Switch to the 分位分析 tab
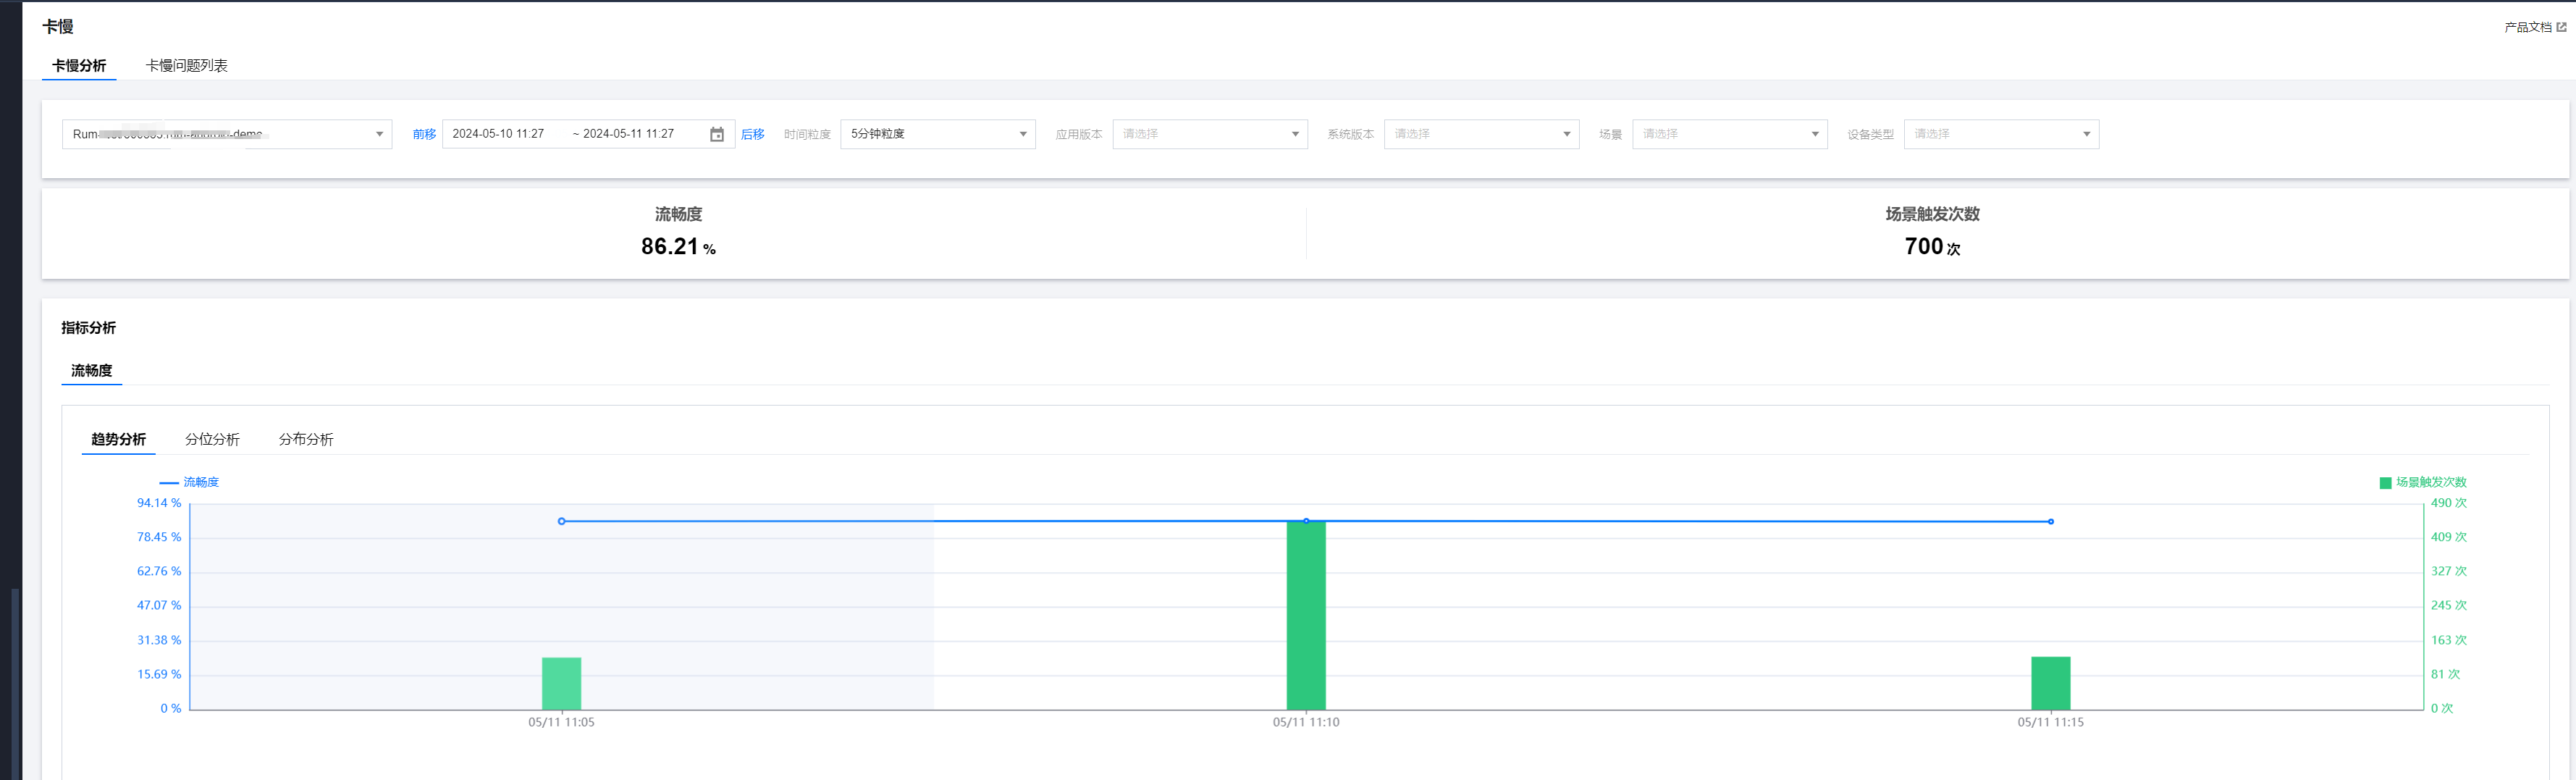The width and height of the screenshot is (2576, 780). (212, 439)
